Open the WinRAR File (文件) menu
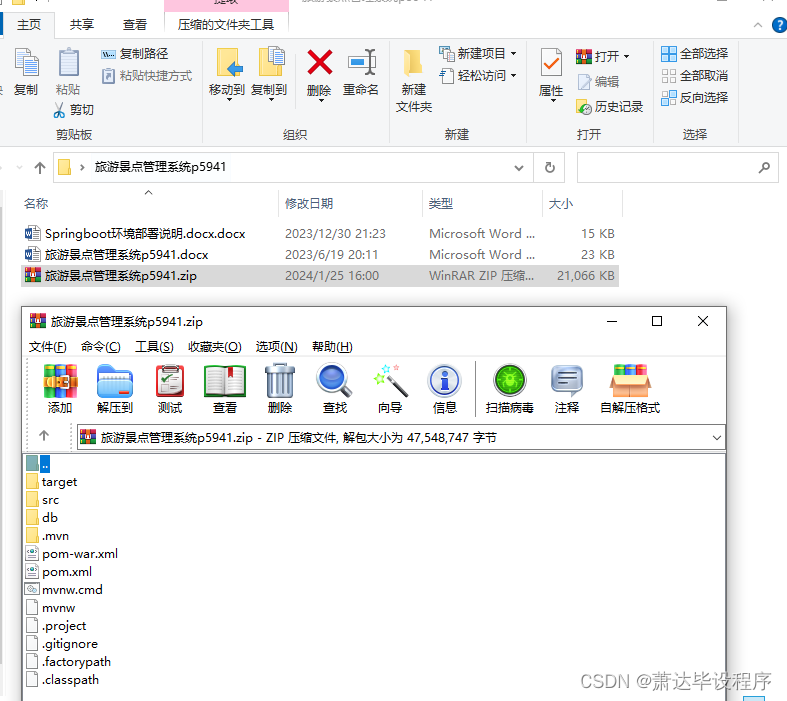Viewport: 787px width, 701px height. click(47, 347)
